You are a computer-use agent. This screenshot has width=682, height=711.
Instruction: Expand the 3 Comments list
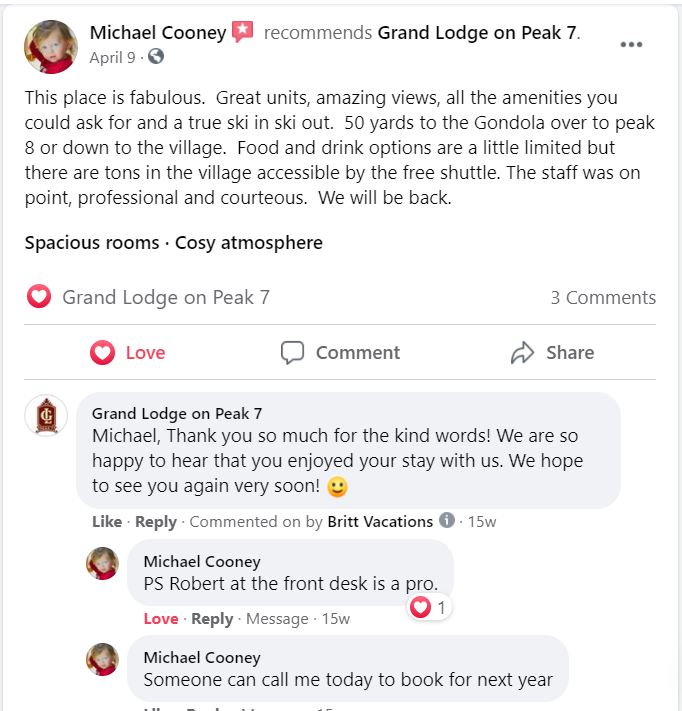pos(603,297)
